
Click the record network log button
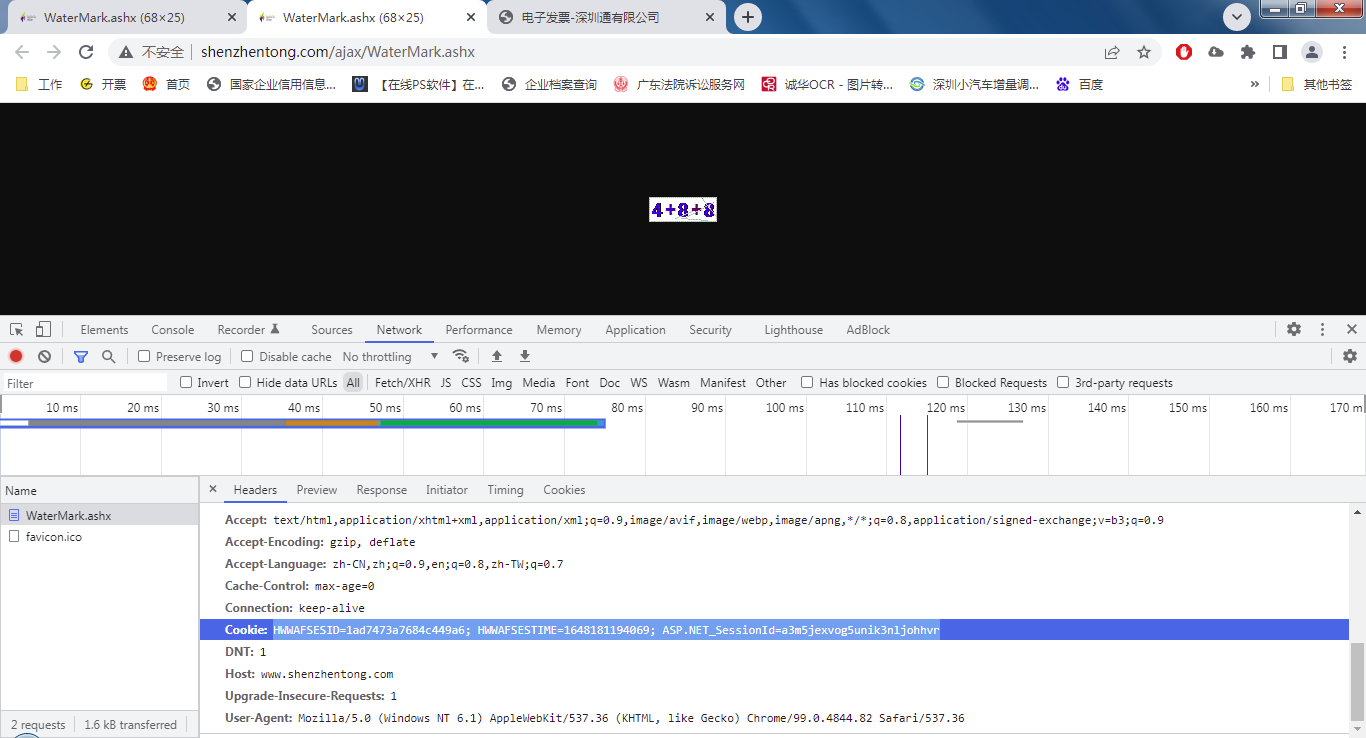(16, 357)
